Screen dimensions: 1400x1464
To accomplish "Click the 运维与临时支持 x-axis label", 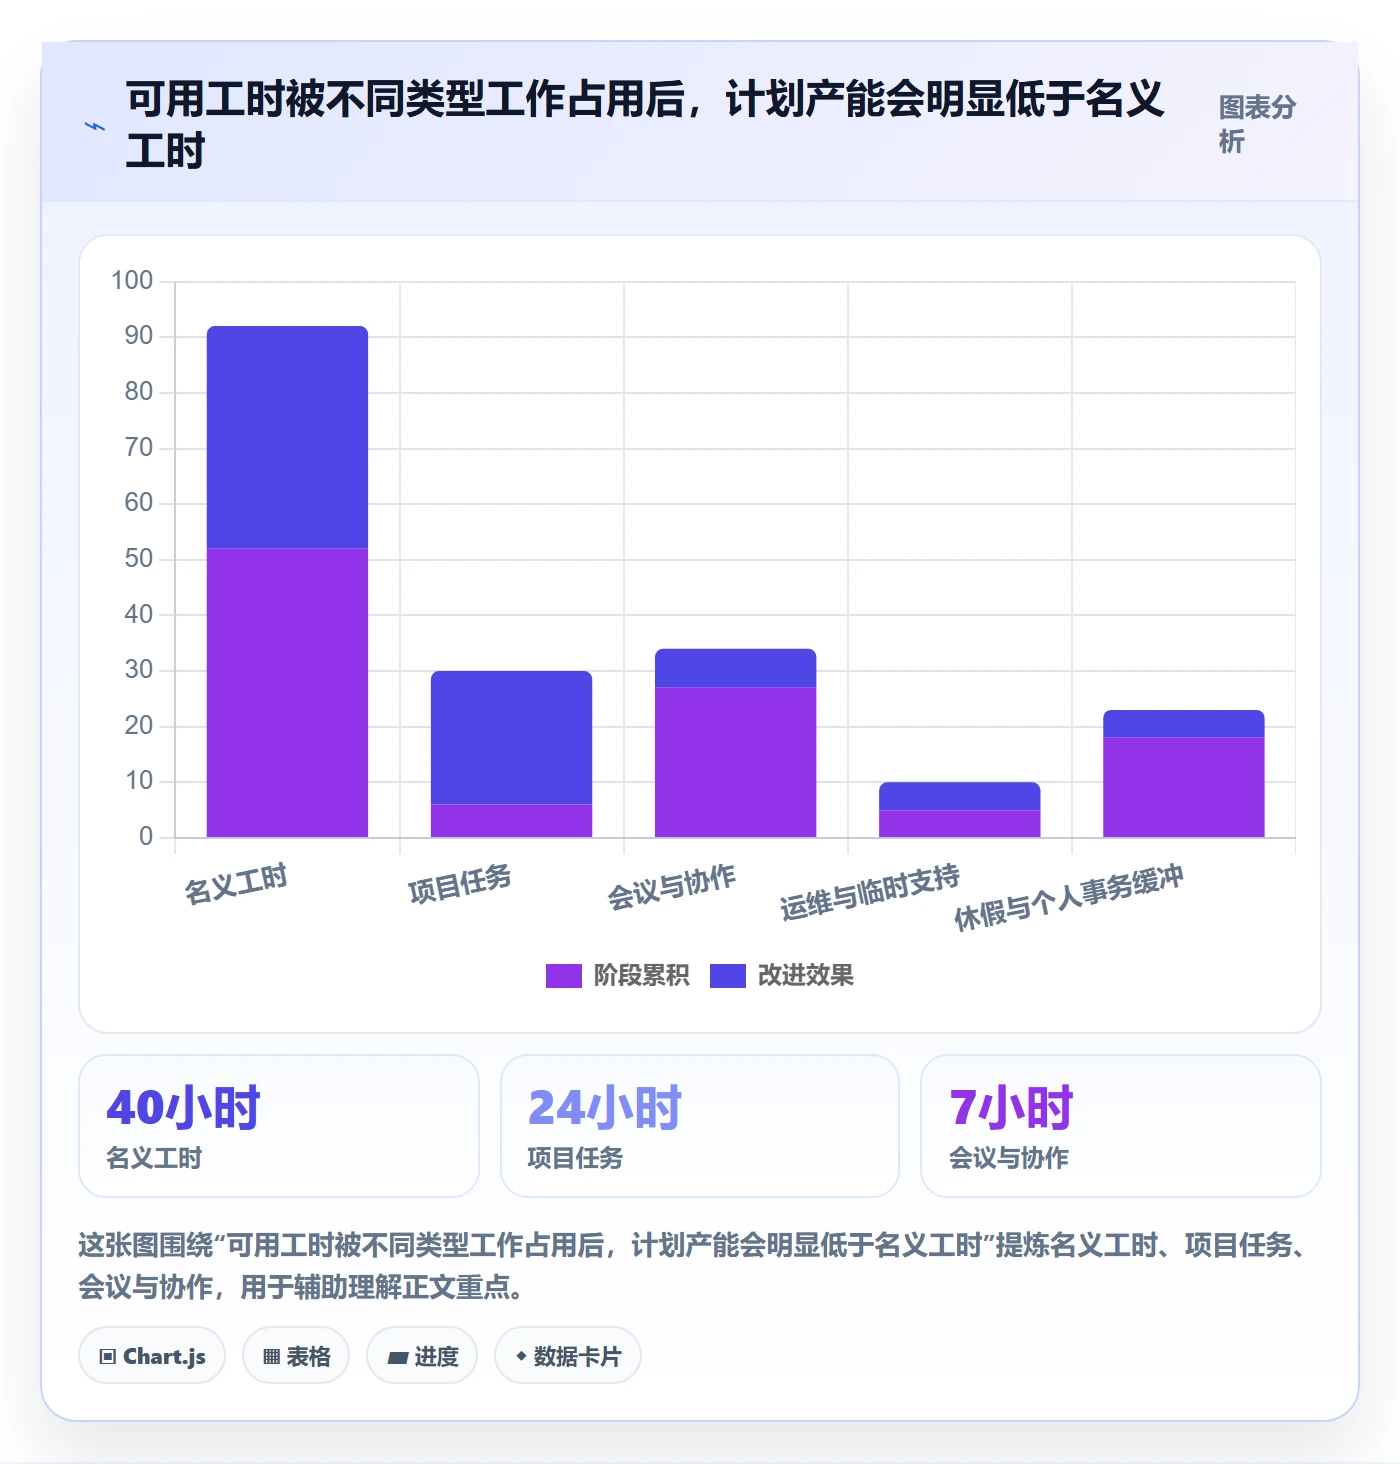I will [x=870, y=892].
